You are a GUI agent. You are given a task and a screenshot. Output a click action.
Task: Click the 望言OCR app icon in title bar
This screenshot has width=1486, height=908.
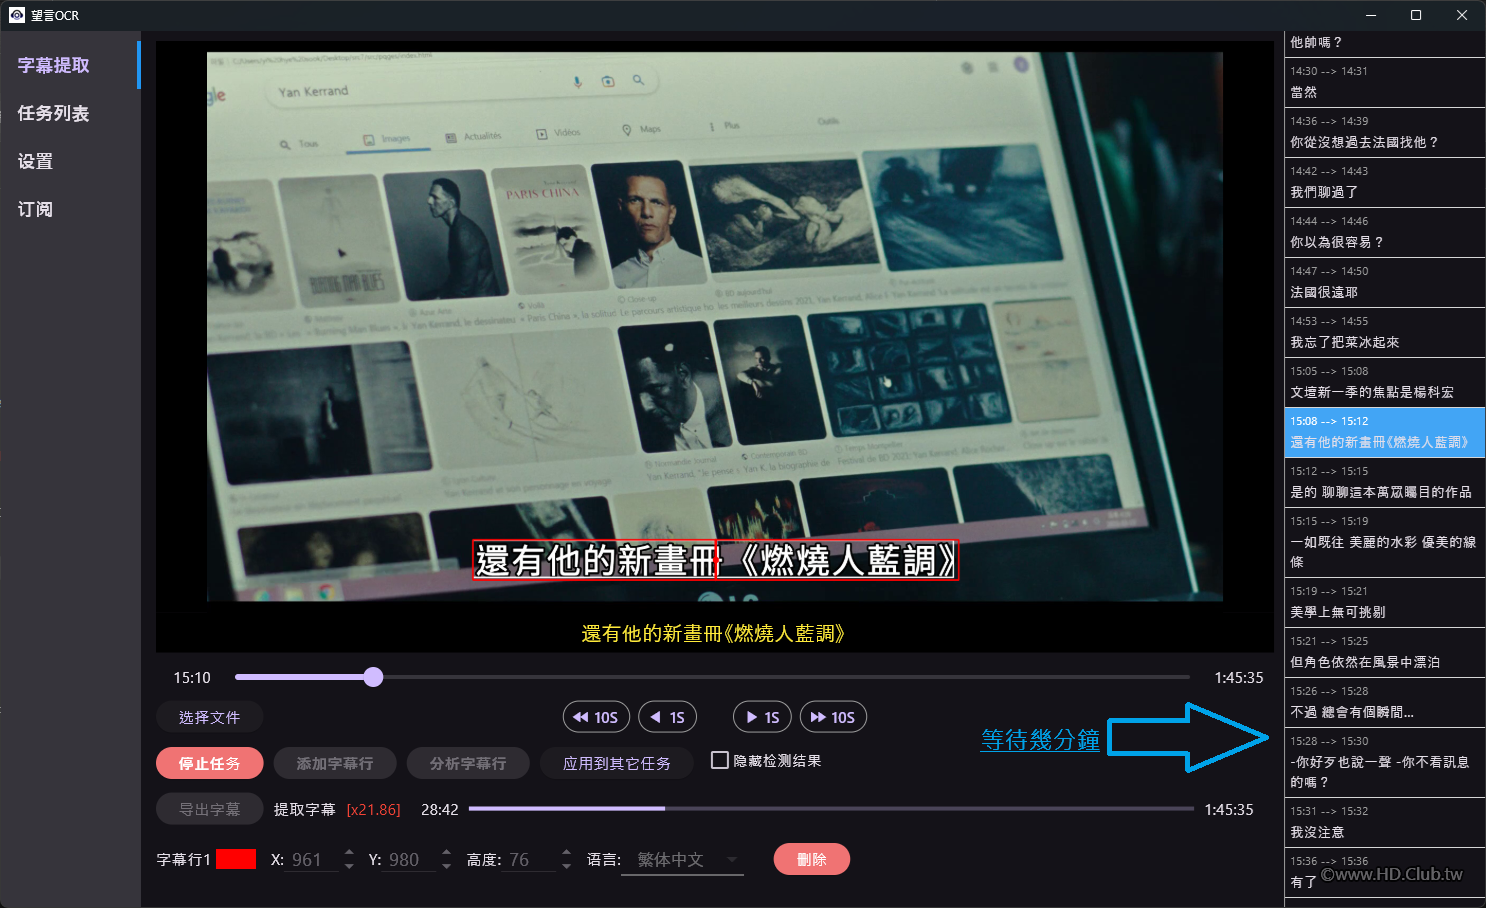pyautogui.click(x=16, y=15)
